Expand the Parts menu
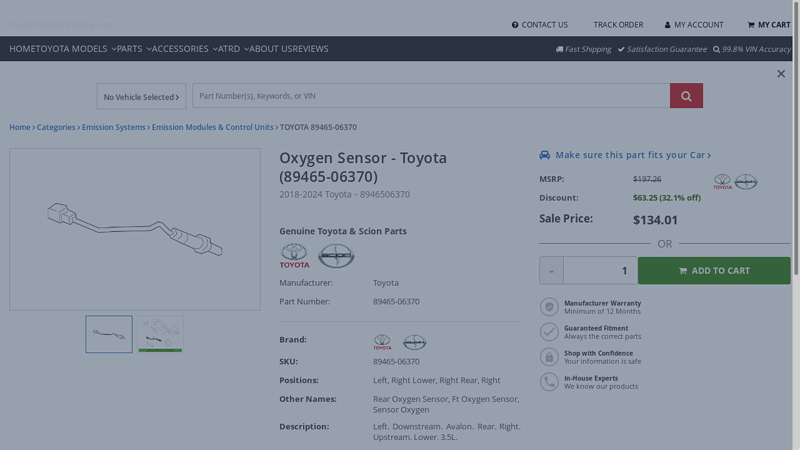 (134, 49)
